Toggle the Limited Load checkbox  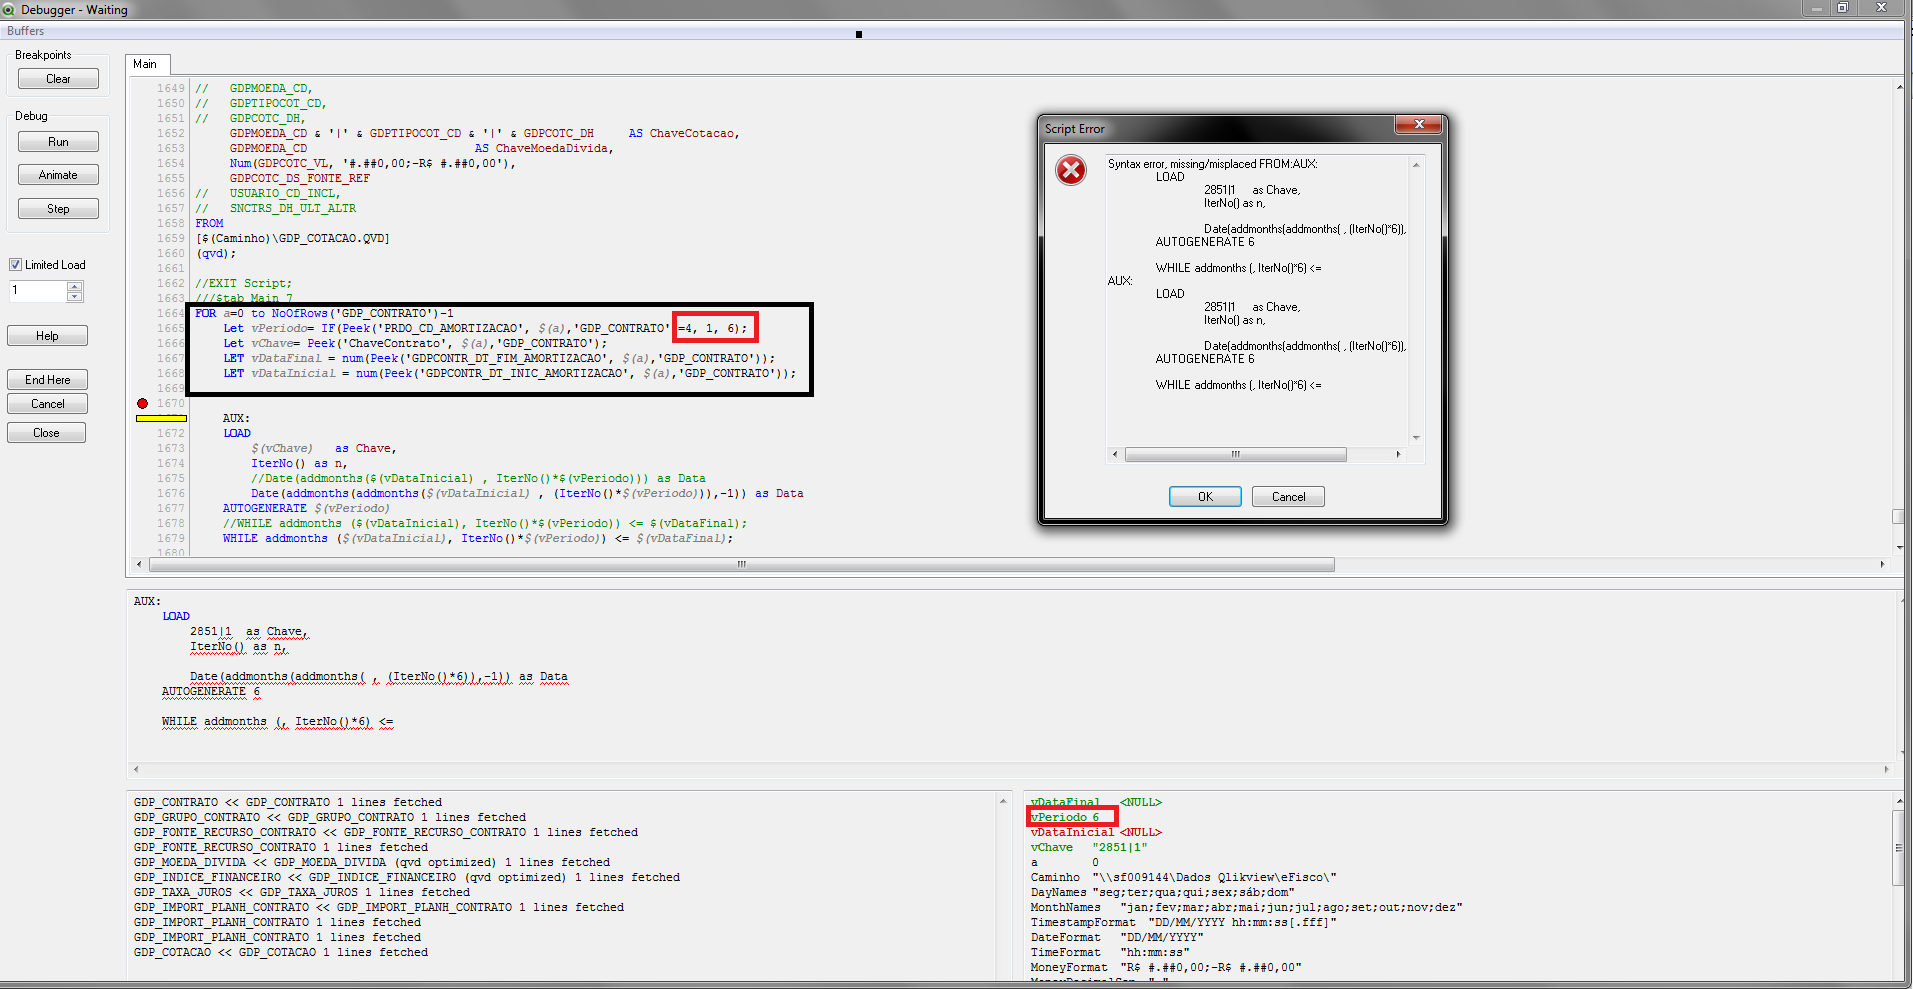tap(15, 265)
